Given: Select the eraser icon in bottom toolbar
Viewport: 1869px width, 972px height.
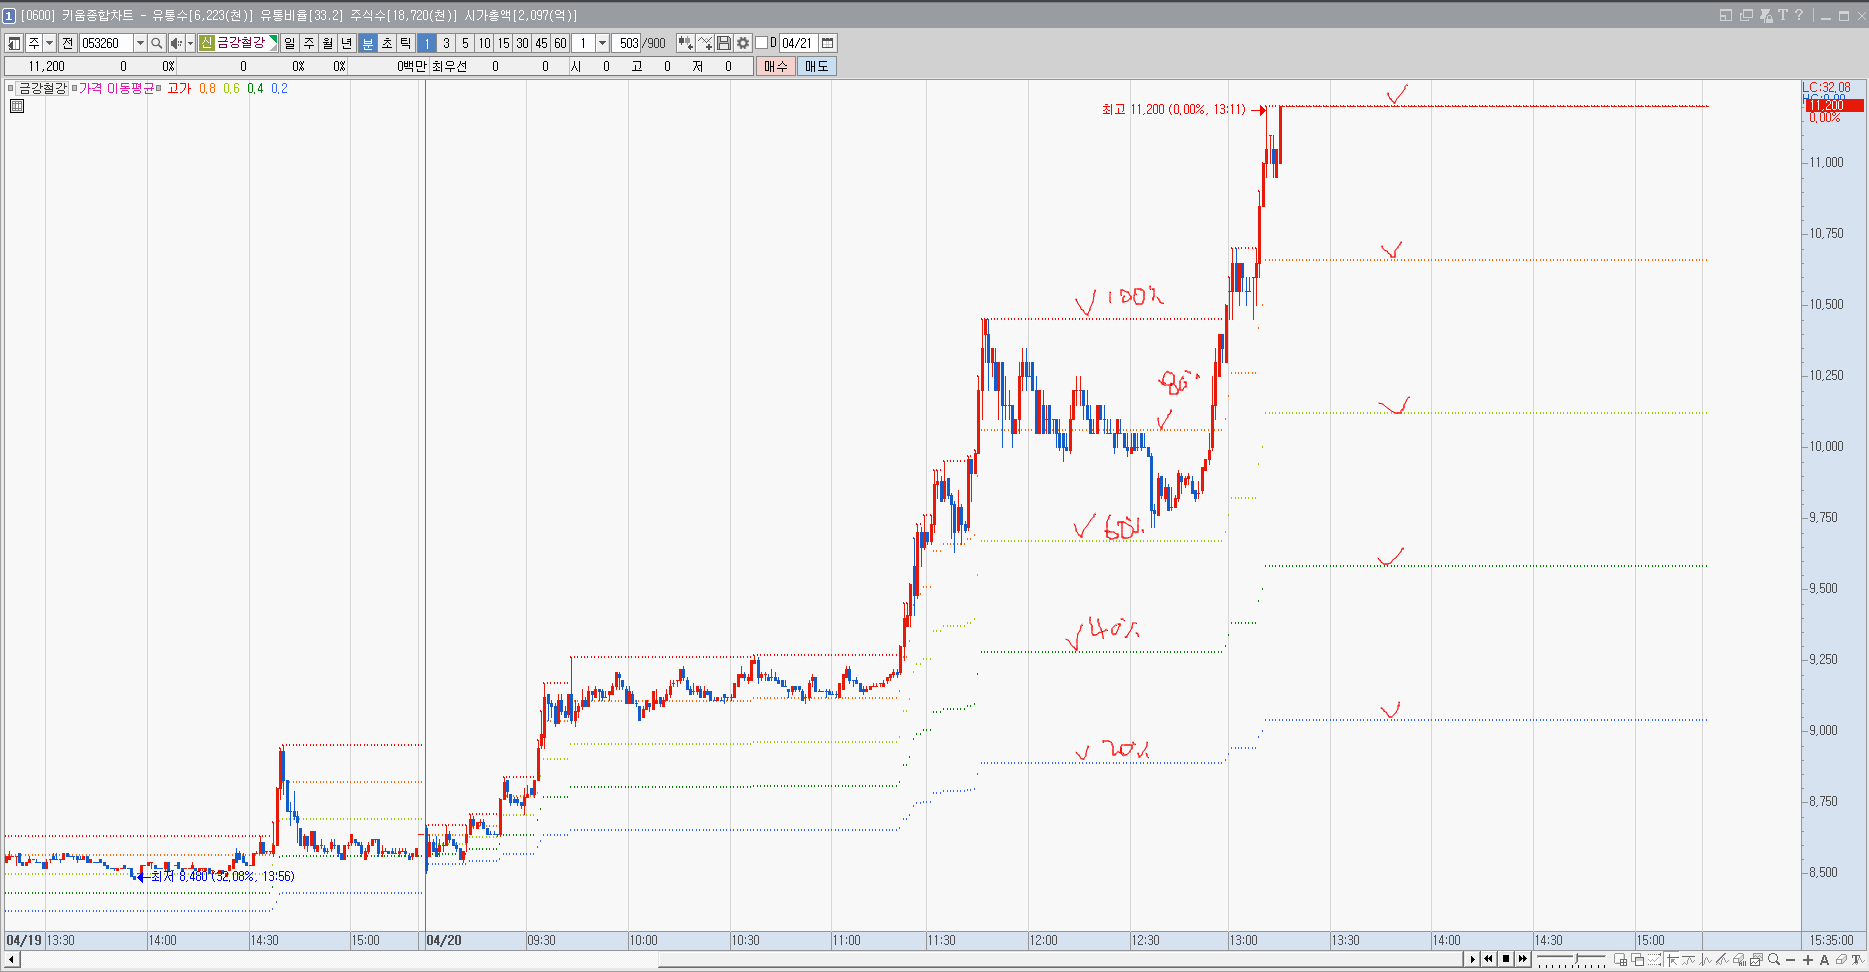Looking at the screenshot, I should coord(1840,960).
